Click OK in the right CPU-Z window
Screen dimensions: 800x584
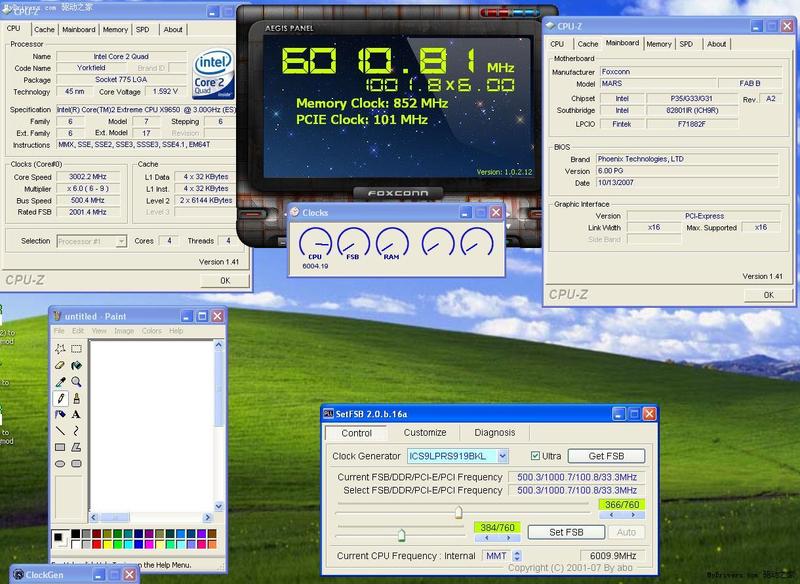768,295
